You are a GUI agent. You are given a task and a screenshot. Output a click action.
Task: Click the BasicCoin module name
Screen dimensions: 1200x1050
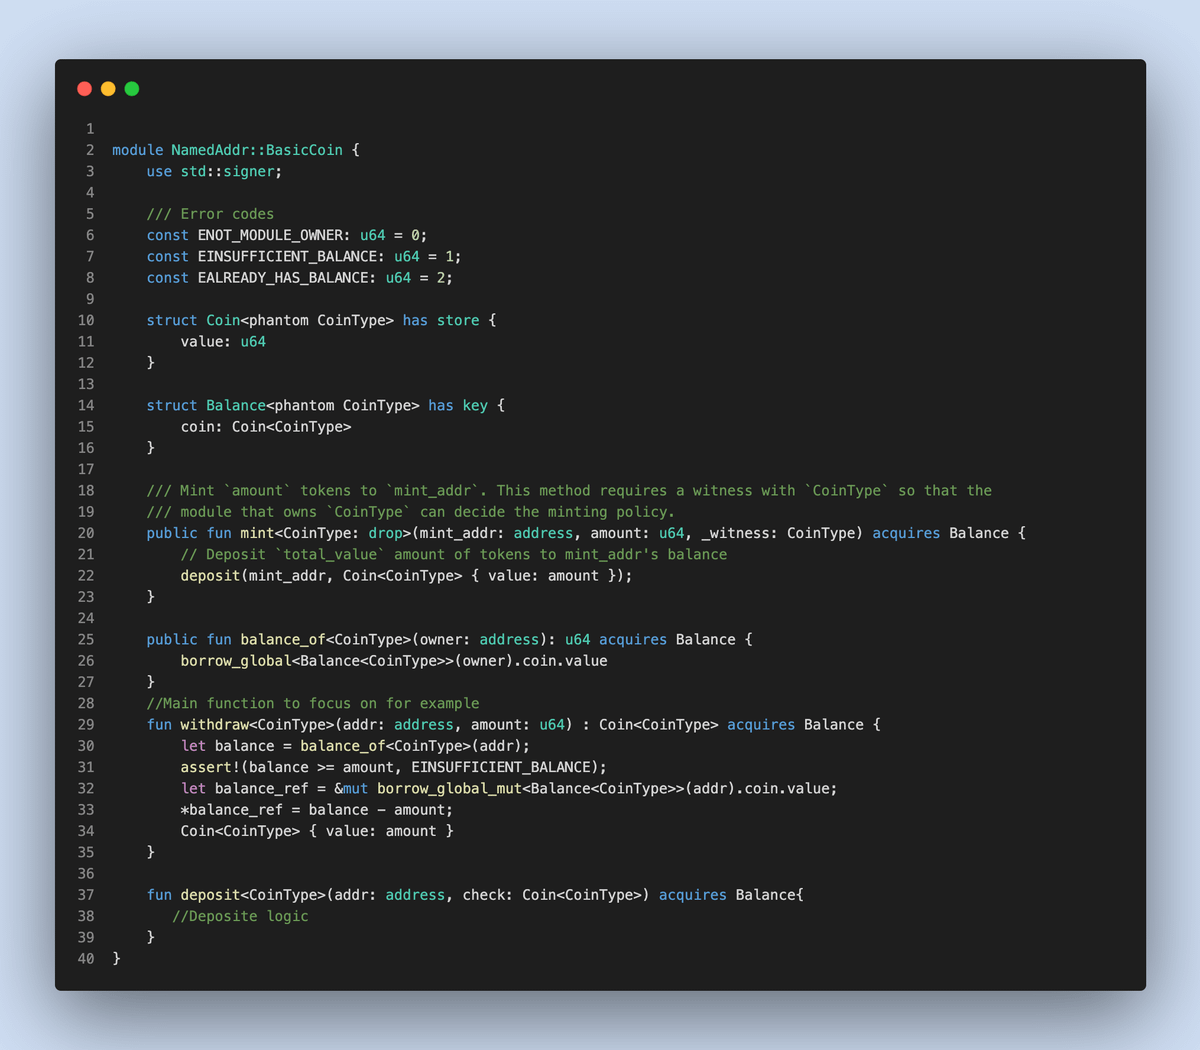pyautogui.click(x=304, y=150)
